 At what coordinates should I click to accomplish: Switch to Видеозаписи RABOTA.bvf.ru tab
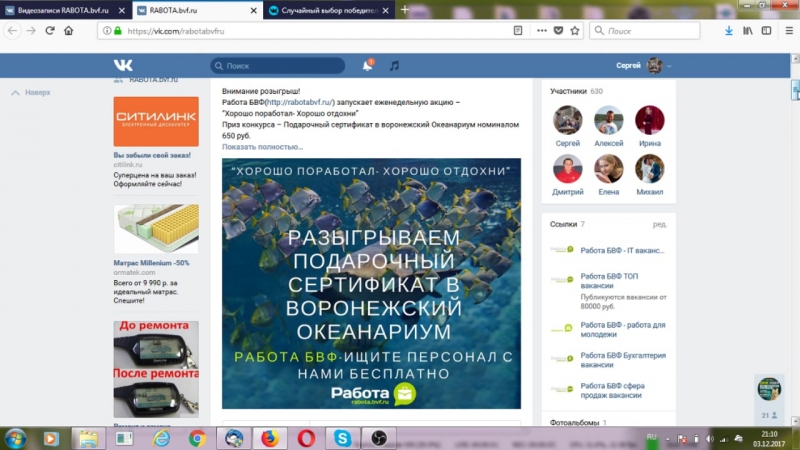click(63, 10)
